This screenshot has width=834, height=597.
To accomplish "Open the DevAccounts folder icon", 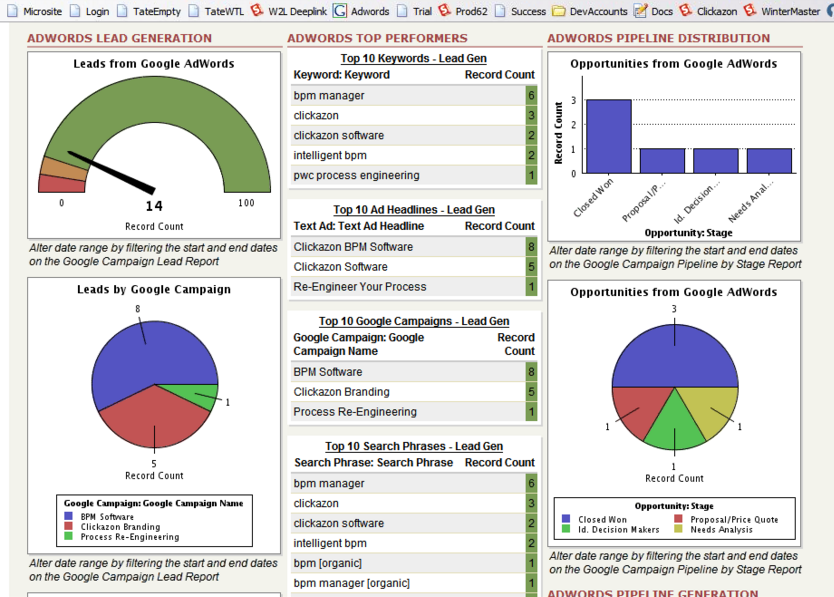I will click(558, 11).
